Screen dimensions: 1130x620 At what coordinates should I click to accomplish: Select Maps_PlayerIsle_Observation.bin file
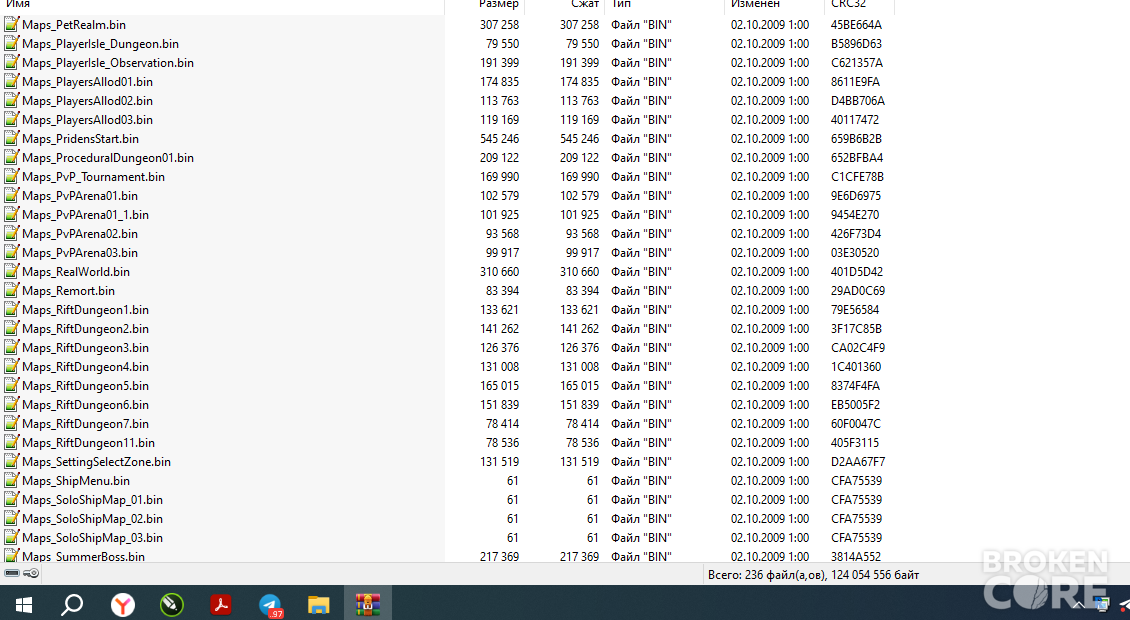108,63
